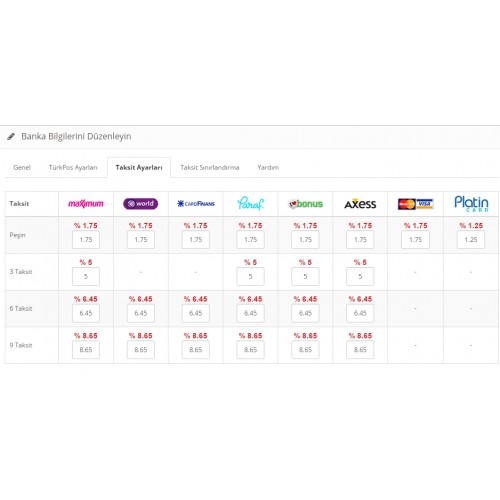
Task: Click Axess 9 Taksit rate field
Action: coord(360,350)
